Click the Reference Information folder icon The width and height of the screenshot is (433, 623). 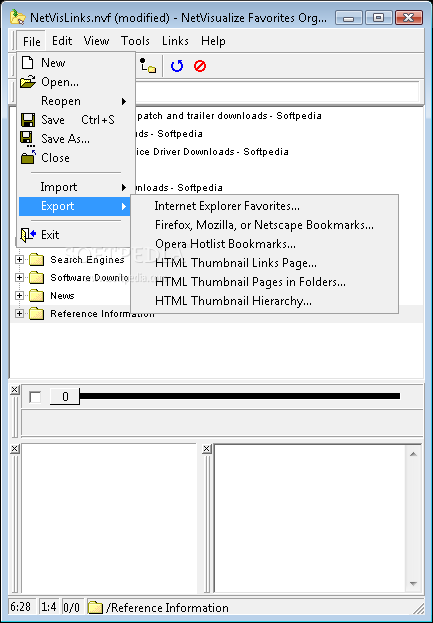pos(37,314)
